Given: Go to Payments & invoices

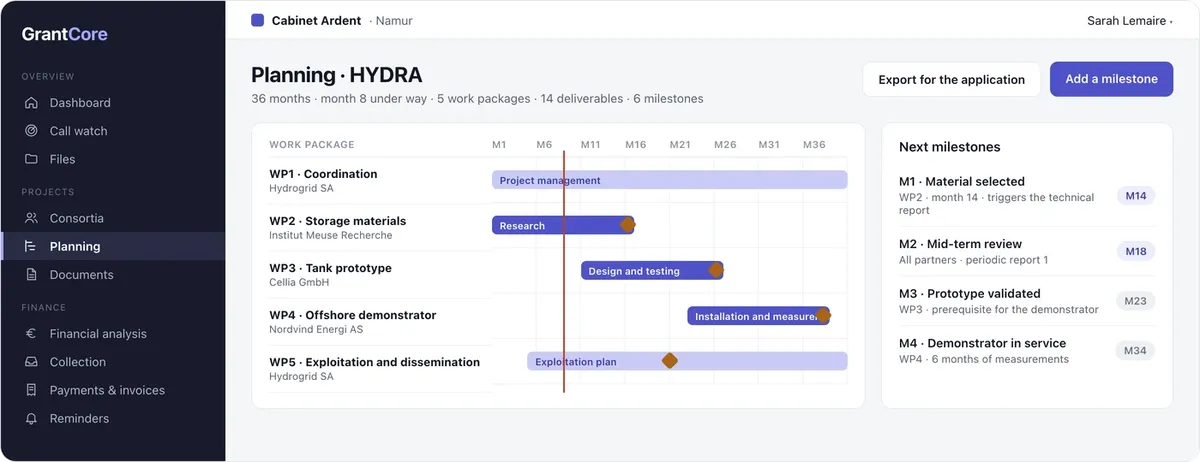Looking at the screenshot, I should point(113,390).
